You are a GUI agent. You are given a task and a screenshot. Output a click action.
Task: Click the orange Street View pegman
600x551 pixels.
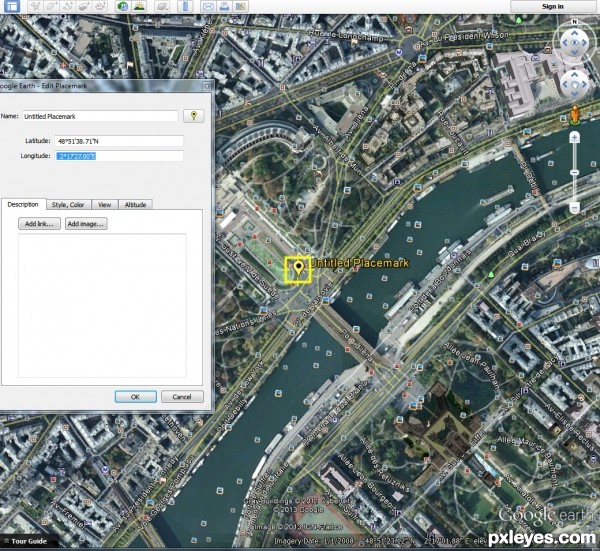(x=574, y=115)
